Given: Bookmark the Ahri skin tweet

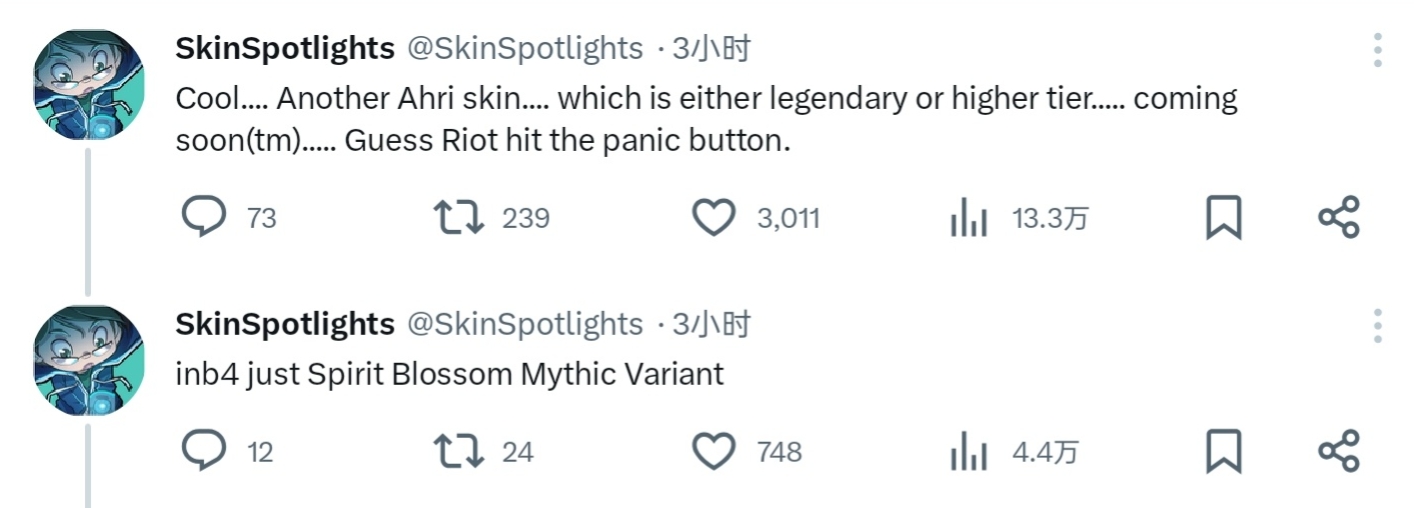Looking at the screenshot, I should click(x=1223, y=217).
